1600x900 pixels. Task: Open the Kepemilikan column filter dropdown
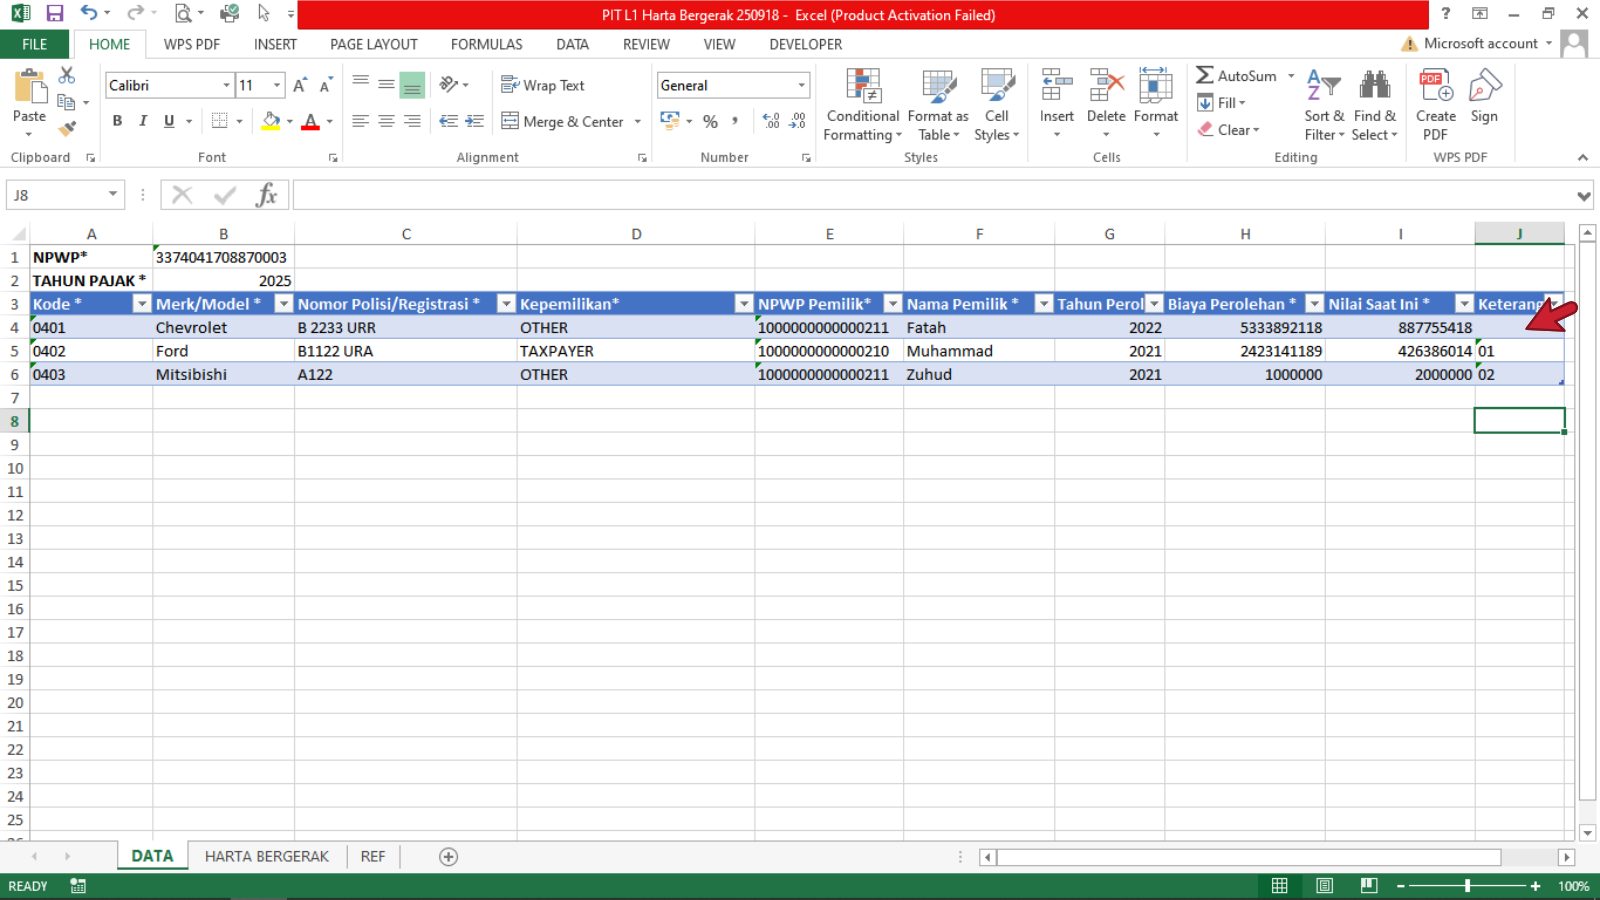743,304
